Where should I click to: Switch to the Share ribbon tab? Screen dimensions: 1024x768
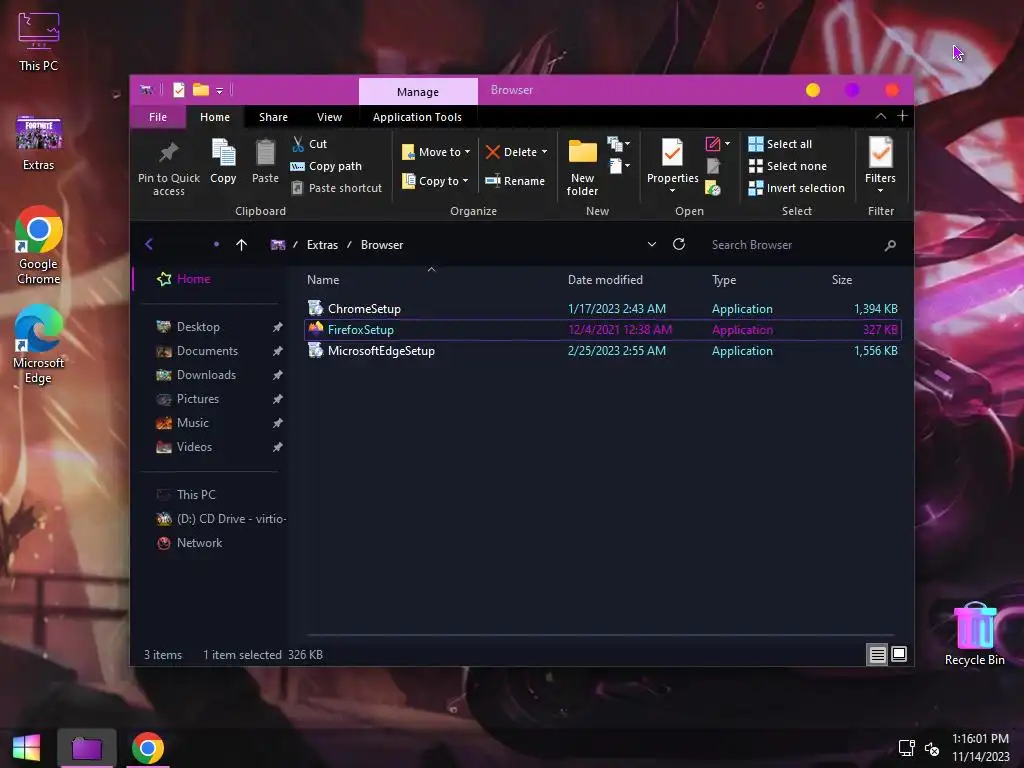[273, 117]
